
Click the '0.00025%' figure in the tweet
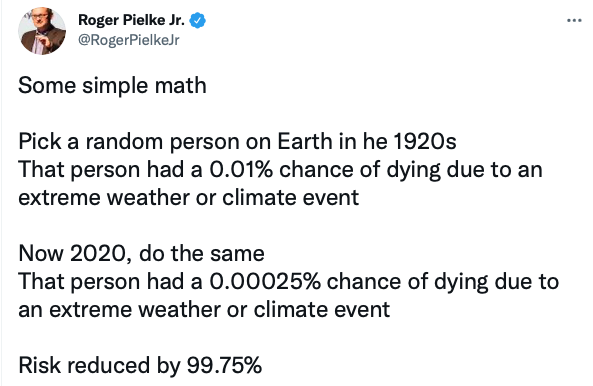tap(265, 282)
